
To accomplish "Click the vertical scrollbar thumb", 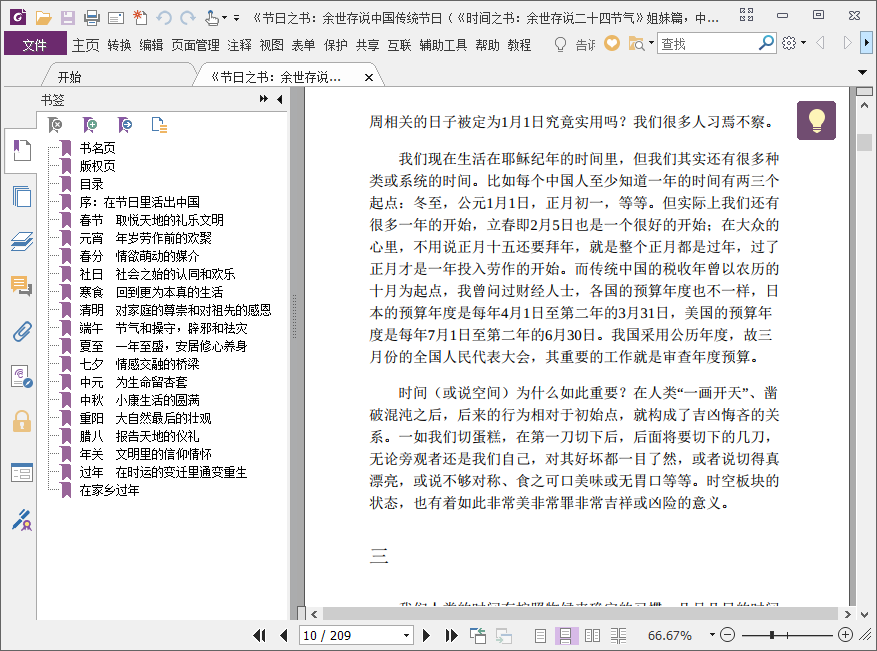I will coord(864,142).
